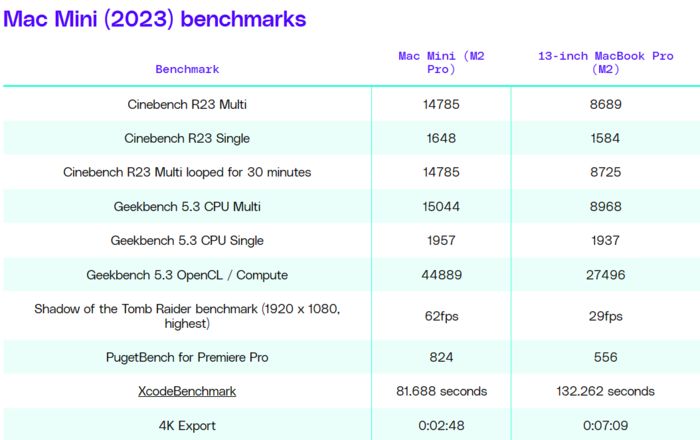The width and height of the screenshot is (700, 440).
Task: Click the Mac Mini (2023) benchmarks heading
Action: tap(154, 19)
